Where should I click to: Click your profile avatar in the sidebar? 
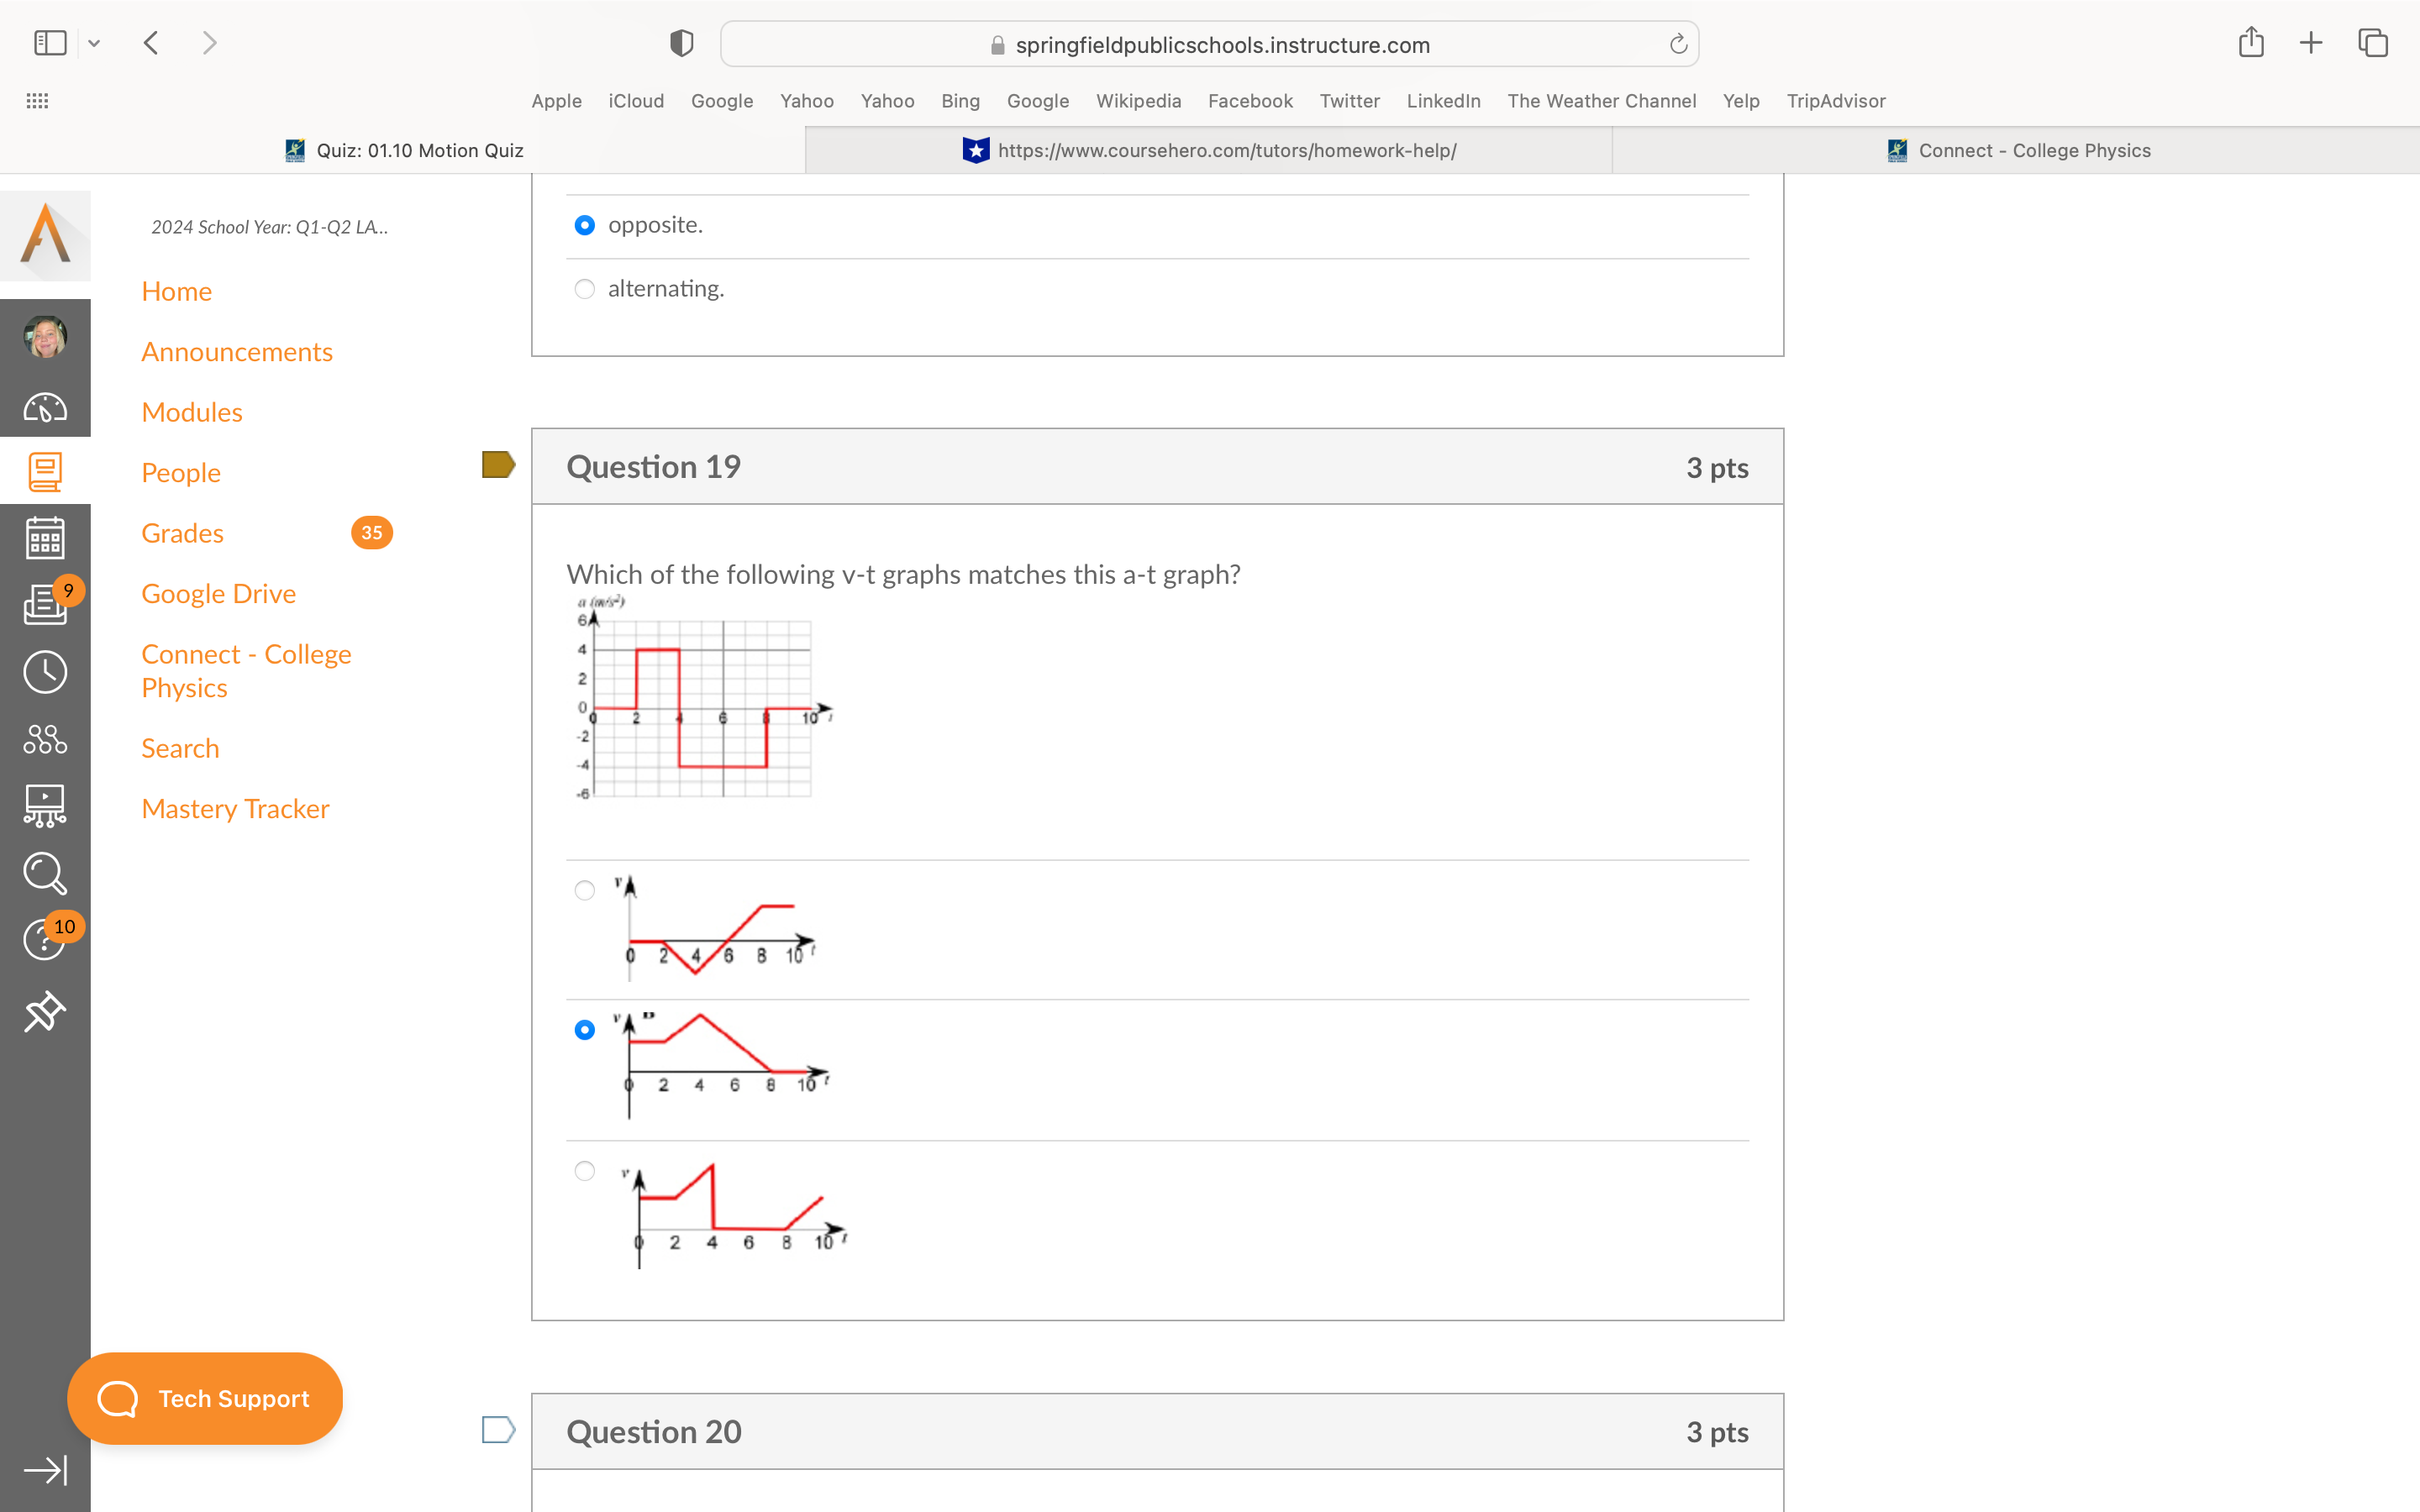pyautogui.click(x=45, y=337)
